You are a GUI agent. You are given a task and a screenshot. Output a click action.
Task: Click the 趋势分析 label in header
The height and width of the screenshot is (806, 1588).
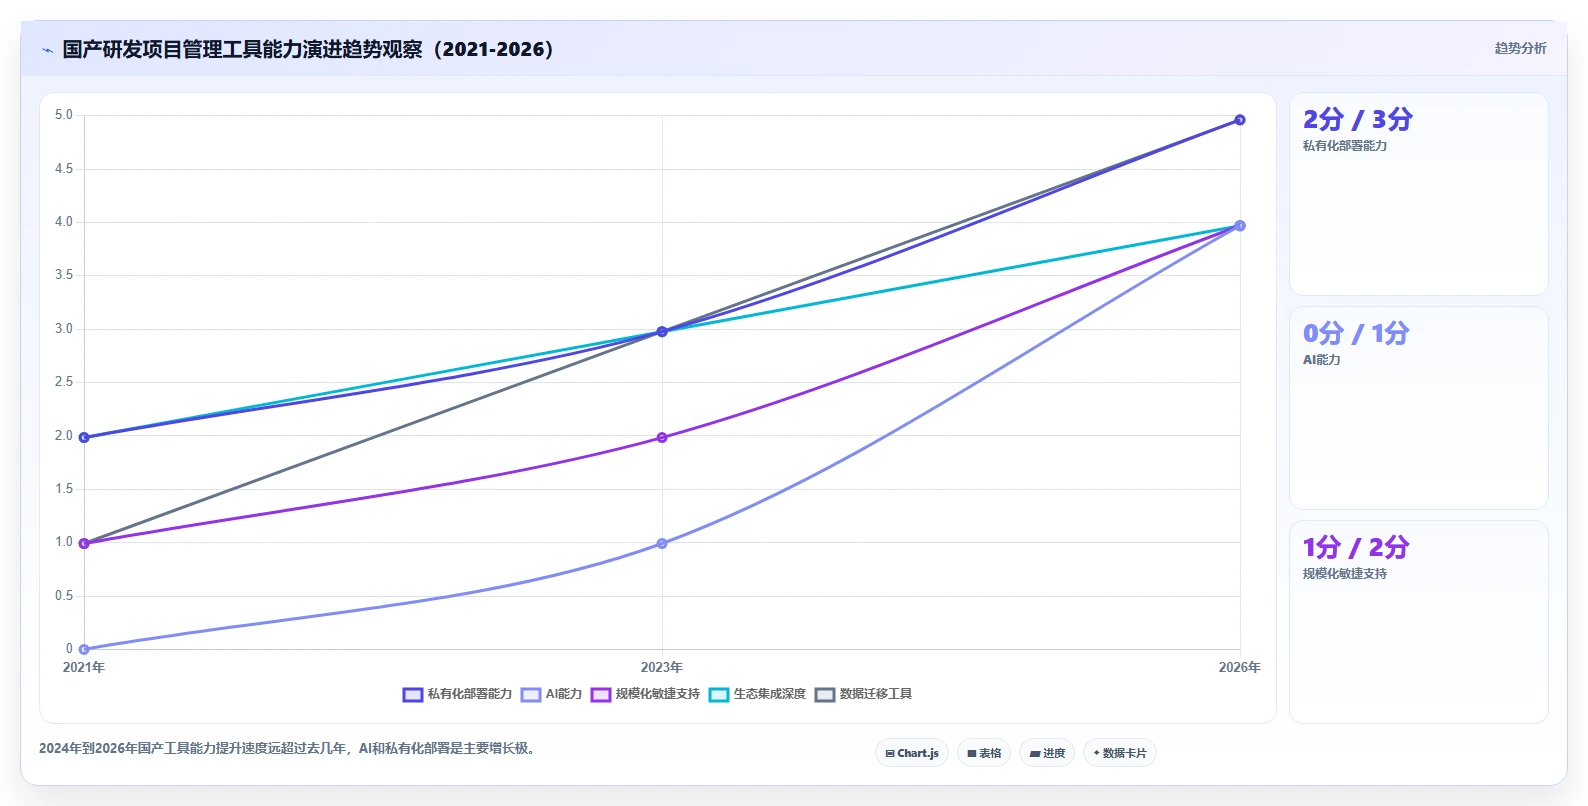coord(1520,48)
